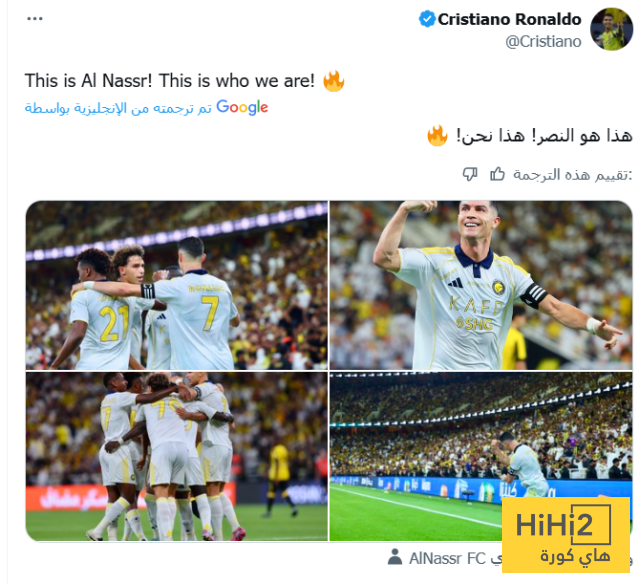The image size is (640, 584).
Task: Click the person icon beside AlNassr FC
Action: (395, 557)
